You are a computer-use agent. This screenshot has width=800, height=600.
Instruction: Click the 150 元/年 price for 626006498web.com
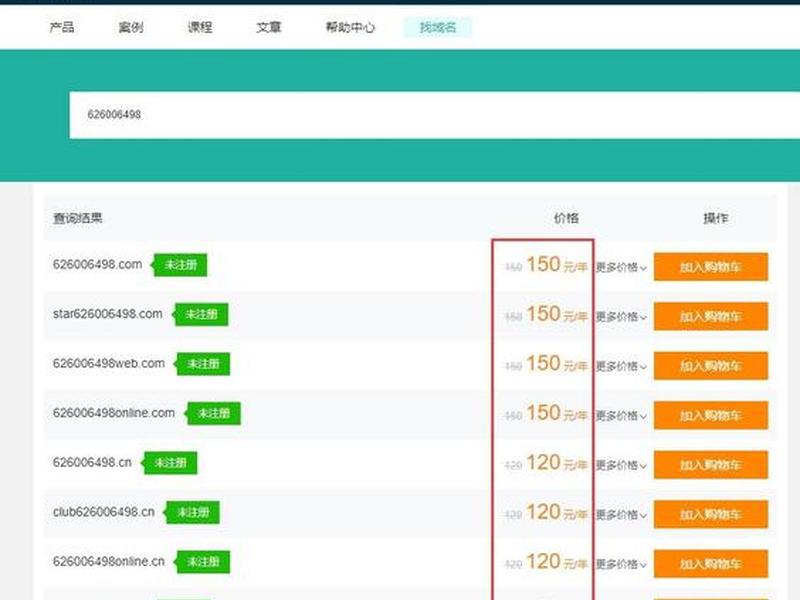(557, 364)
